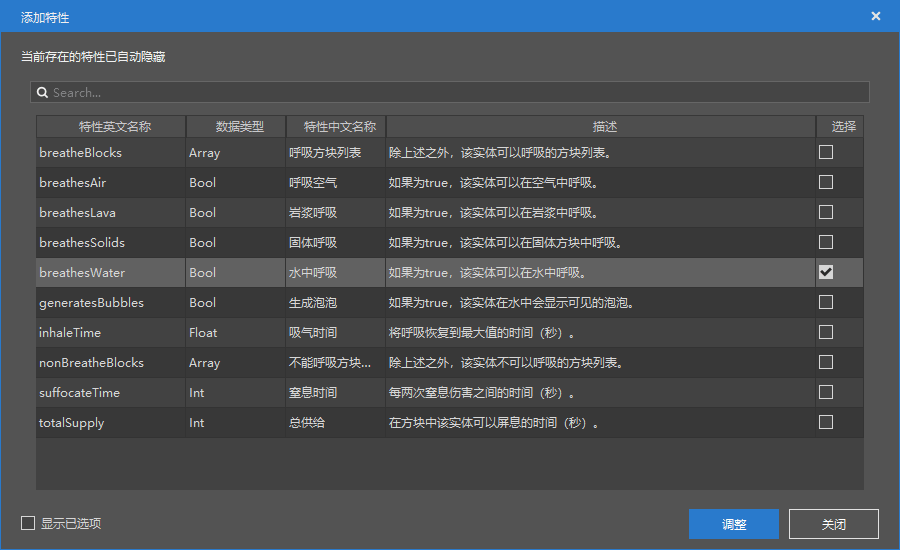Select the generatesBubbles name cell
This screenshot has height=550, width=900.
(x=111, y=303)
